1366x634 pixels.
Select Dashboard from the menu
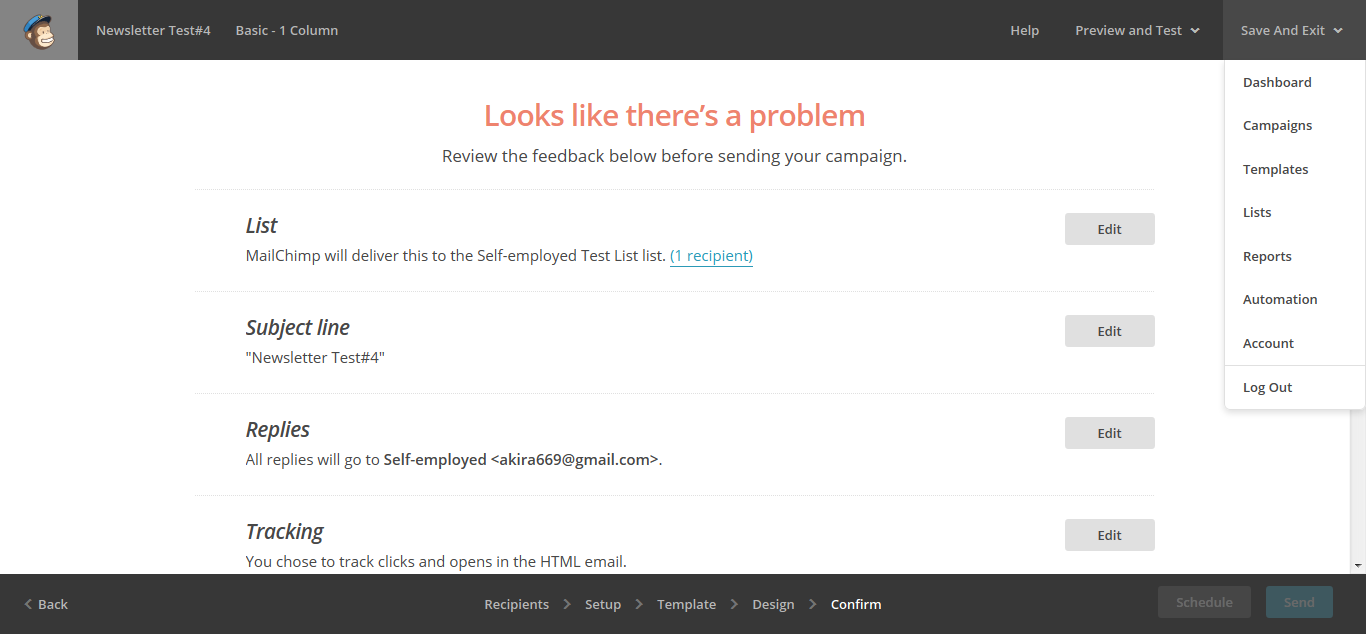pos(1277,83)
